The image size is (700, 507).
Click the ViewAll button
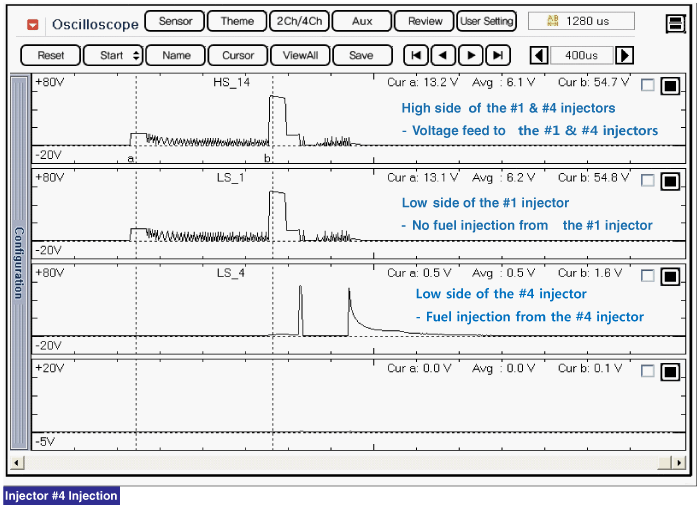[299, 56]
